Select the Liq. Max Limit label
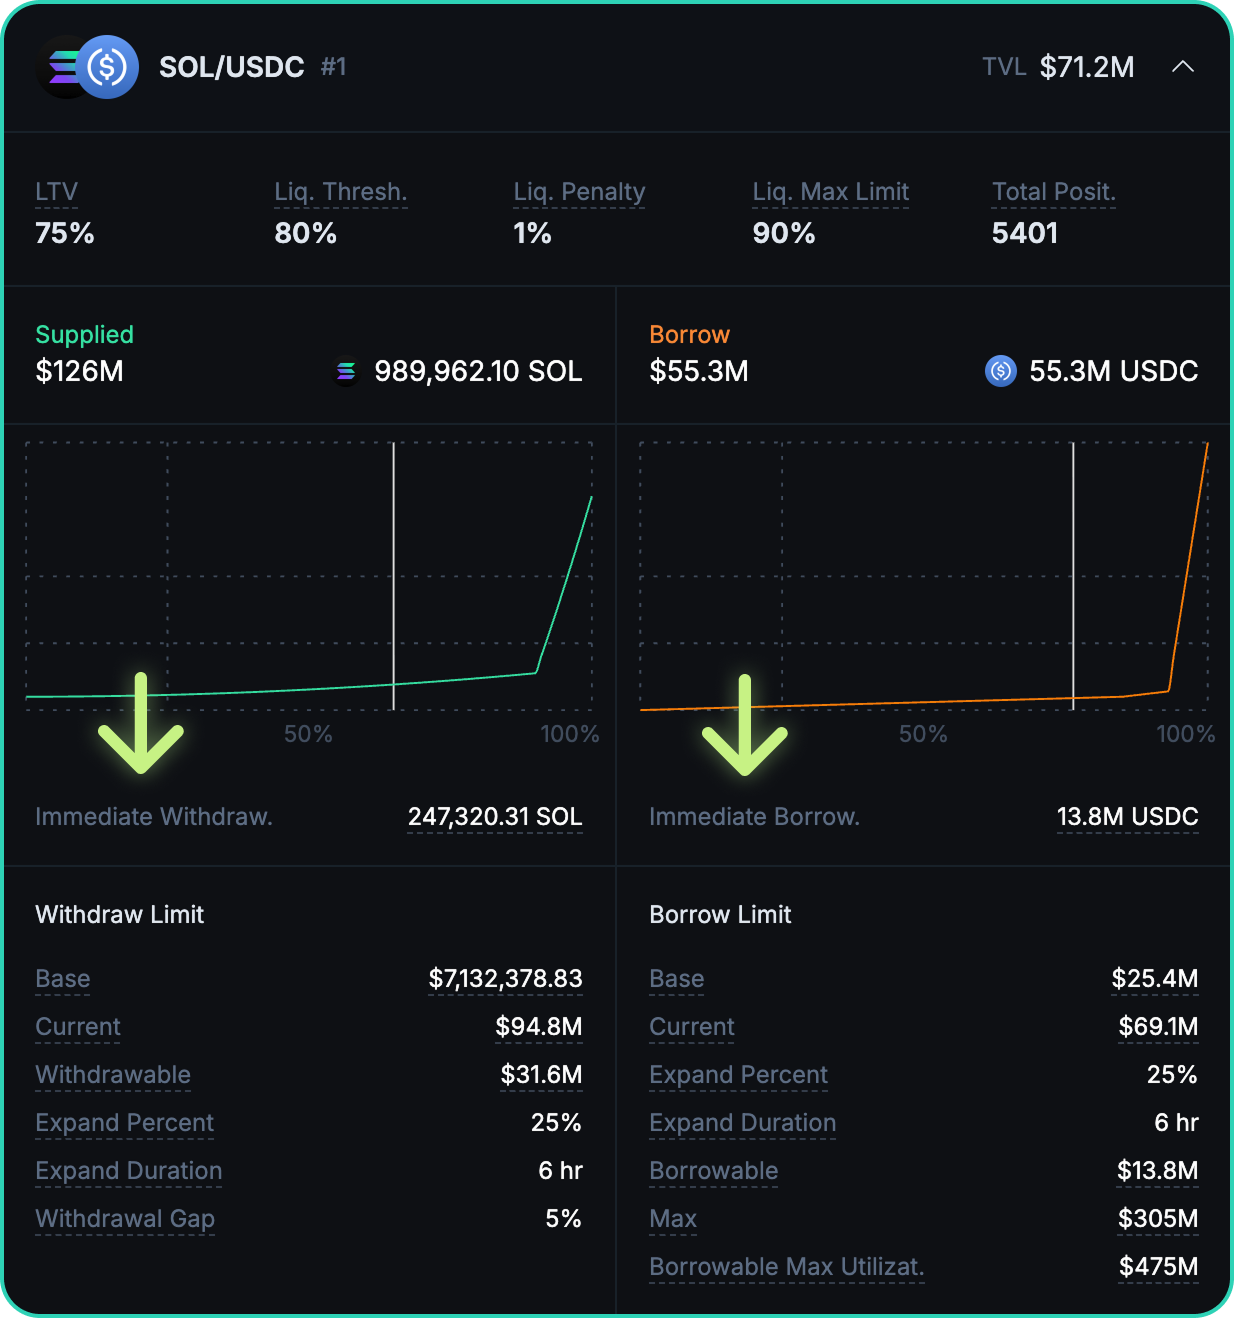Screen dimensions: 1234x1318 (x=830, y=191)
